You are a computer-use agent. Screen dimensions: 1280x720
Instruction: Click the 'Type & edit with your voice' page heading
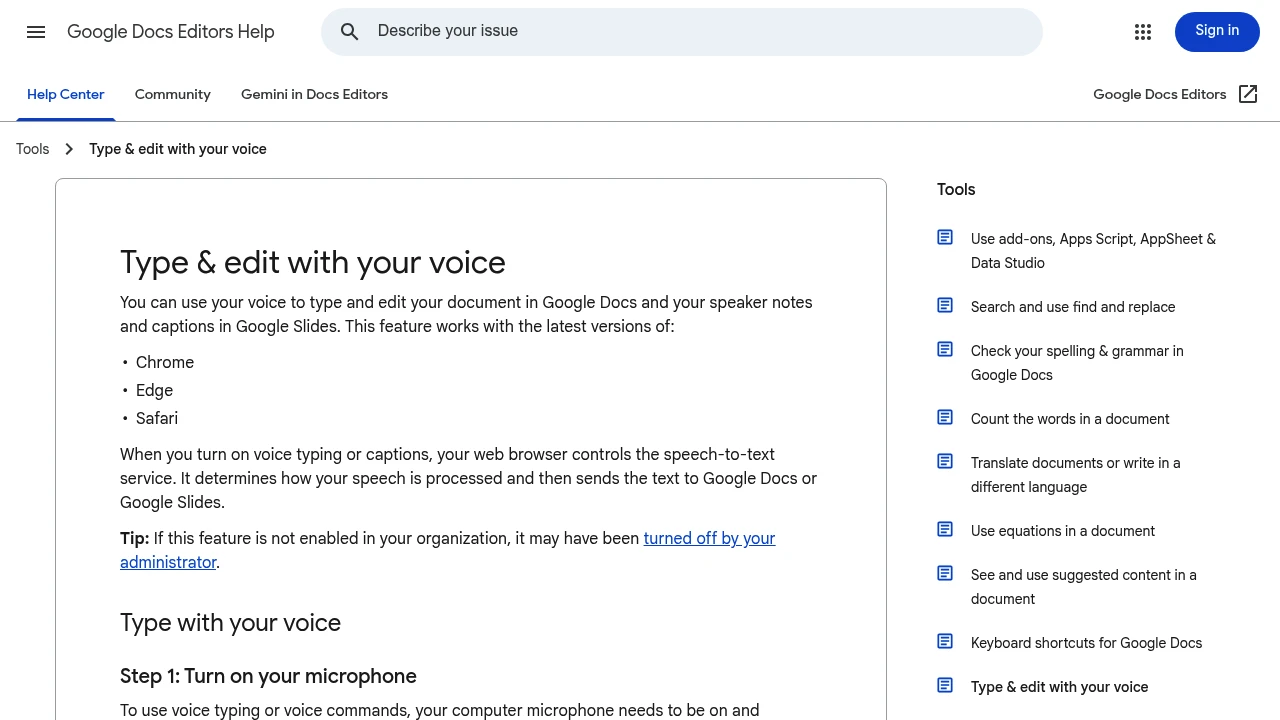(313, 262)
